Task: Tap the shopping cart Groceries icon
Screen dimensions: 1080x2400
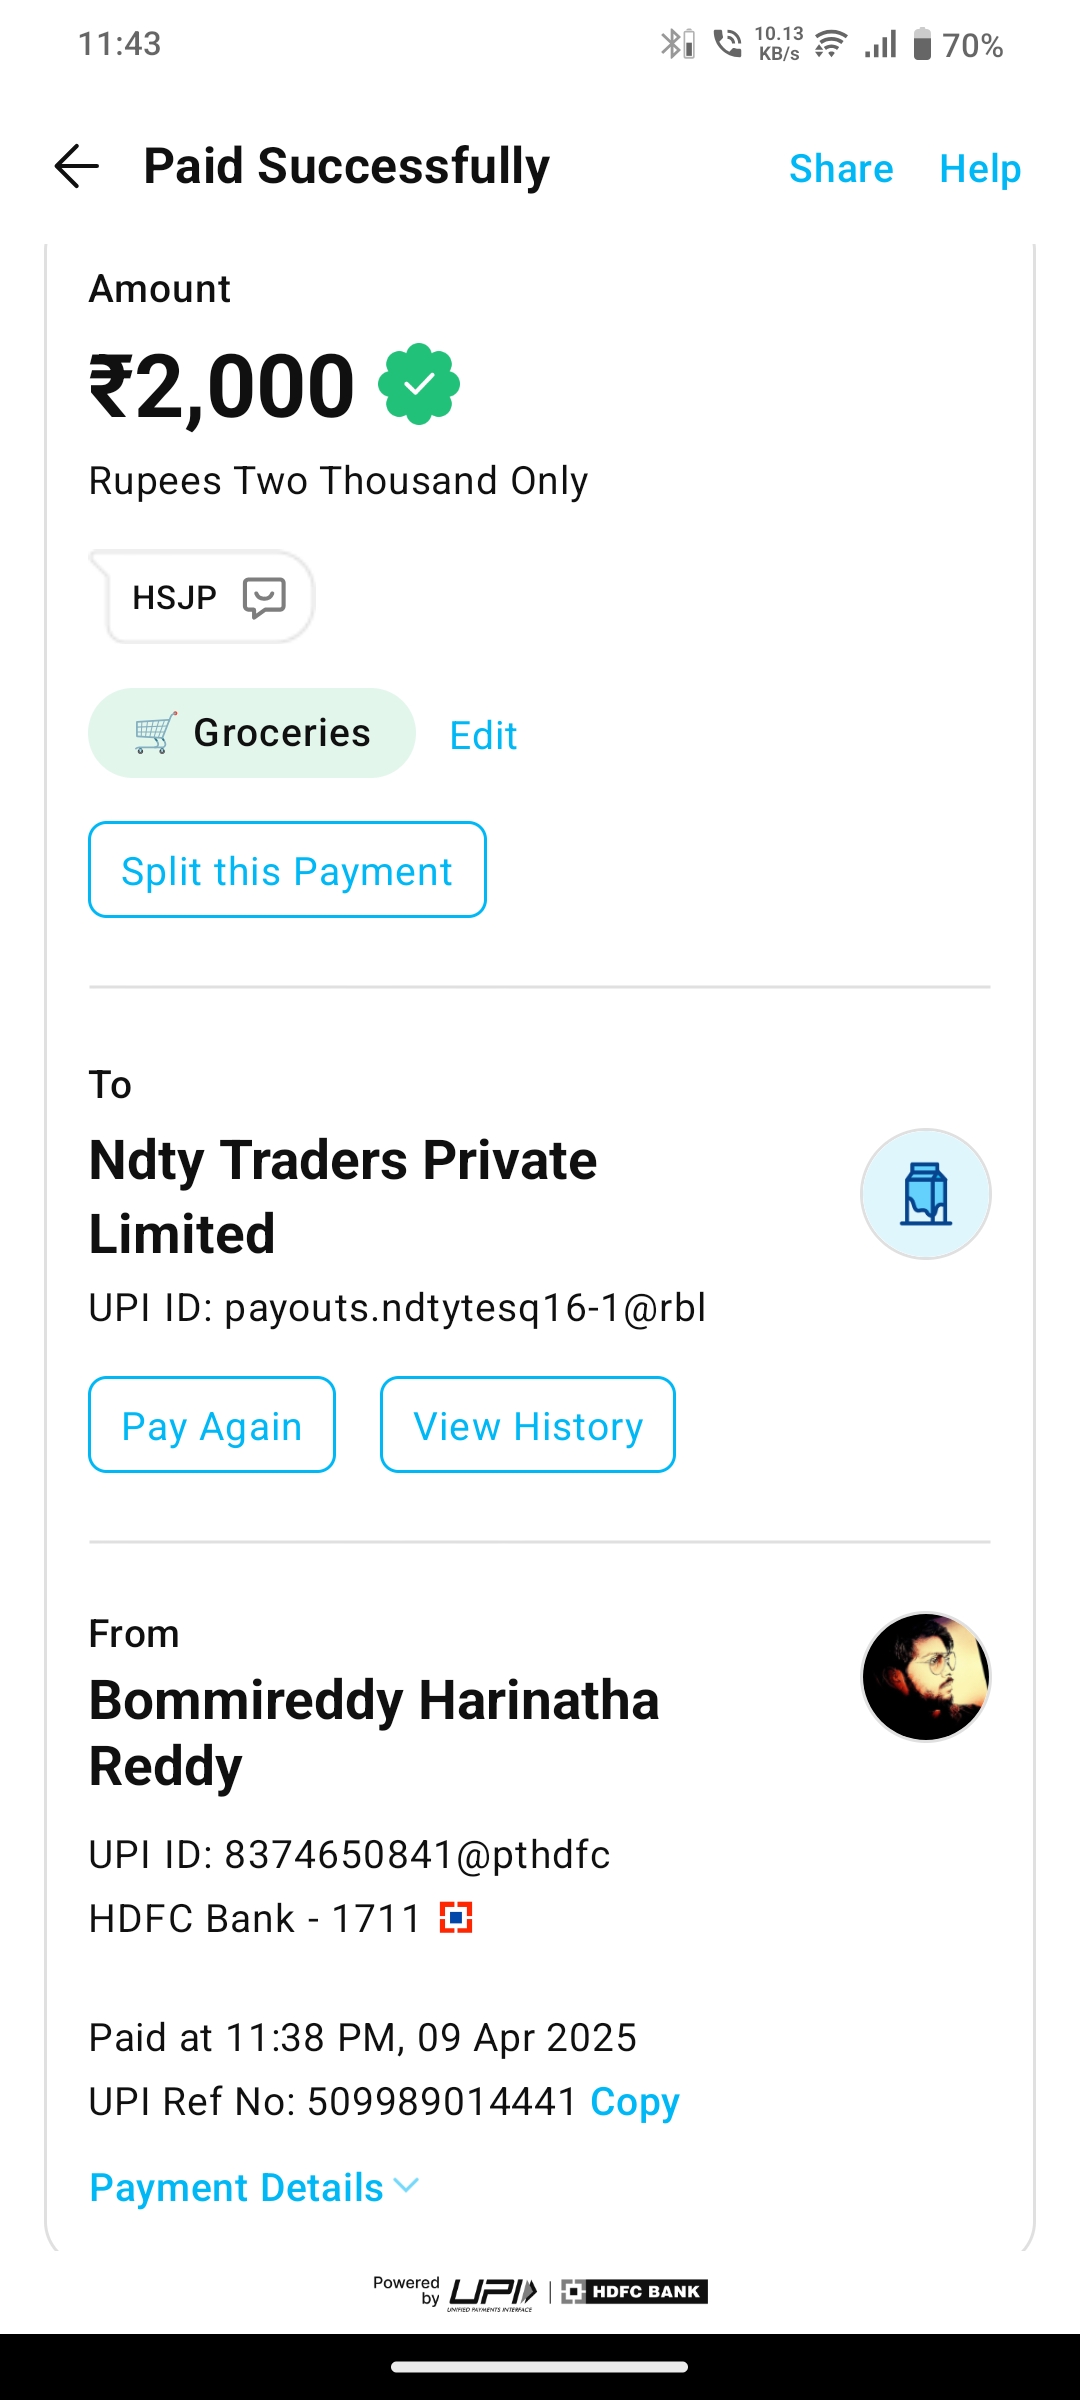Action: [155, 733]
